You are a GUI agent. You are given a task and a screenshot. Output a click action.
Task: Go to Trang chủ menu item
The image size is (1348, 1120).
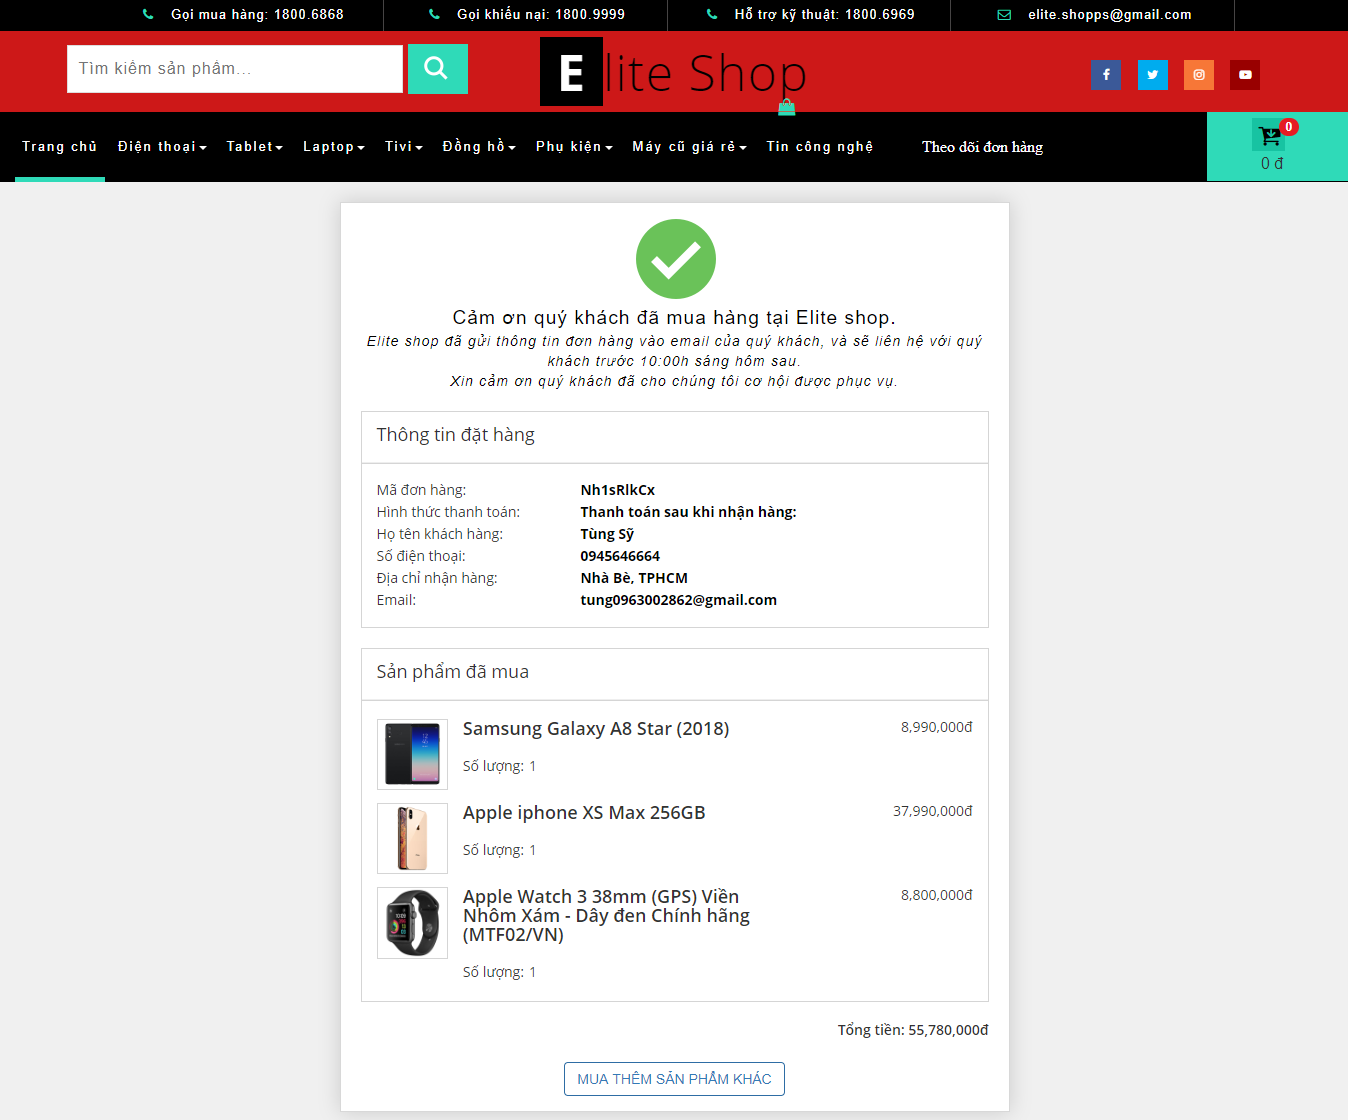(x=60, y=146)
